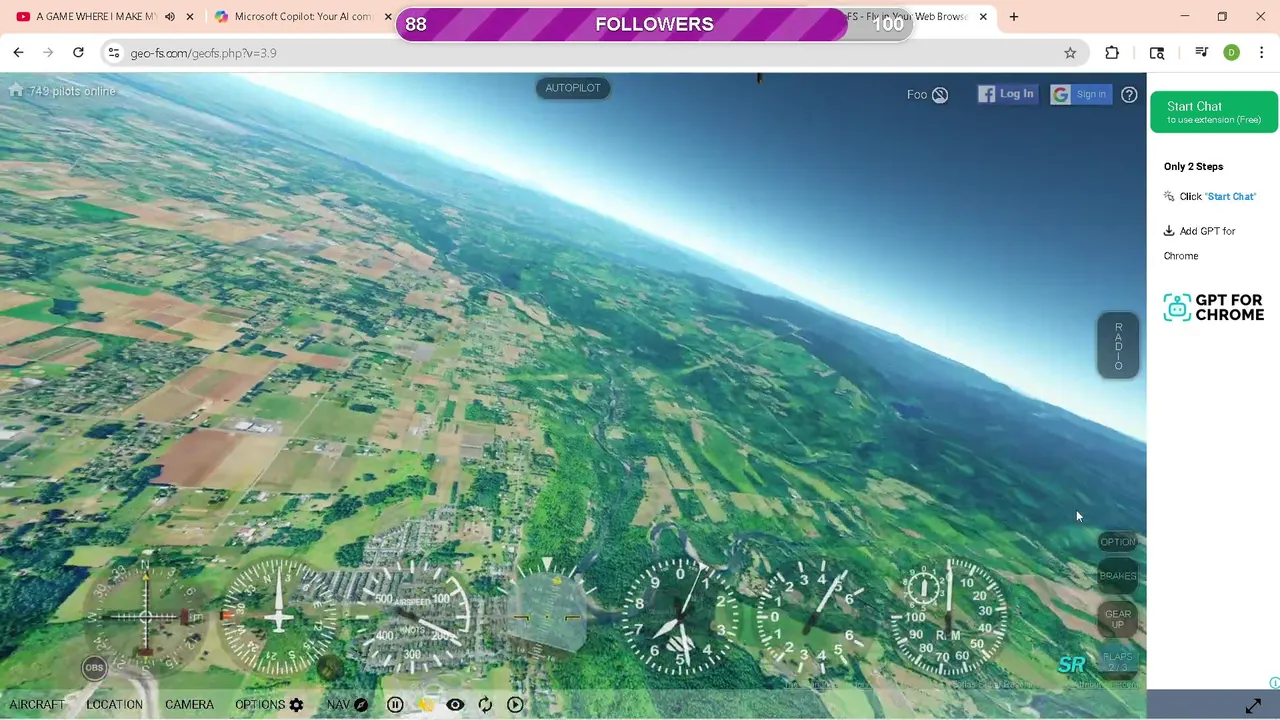Toggle the Foo chat mute icon
This screenshot has width=1280, height=720.
click(x=940, y=95)
